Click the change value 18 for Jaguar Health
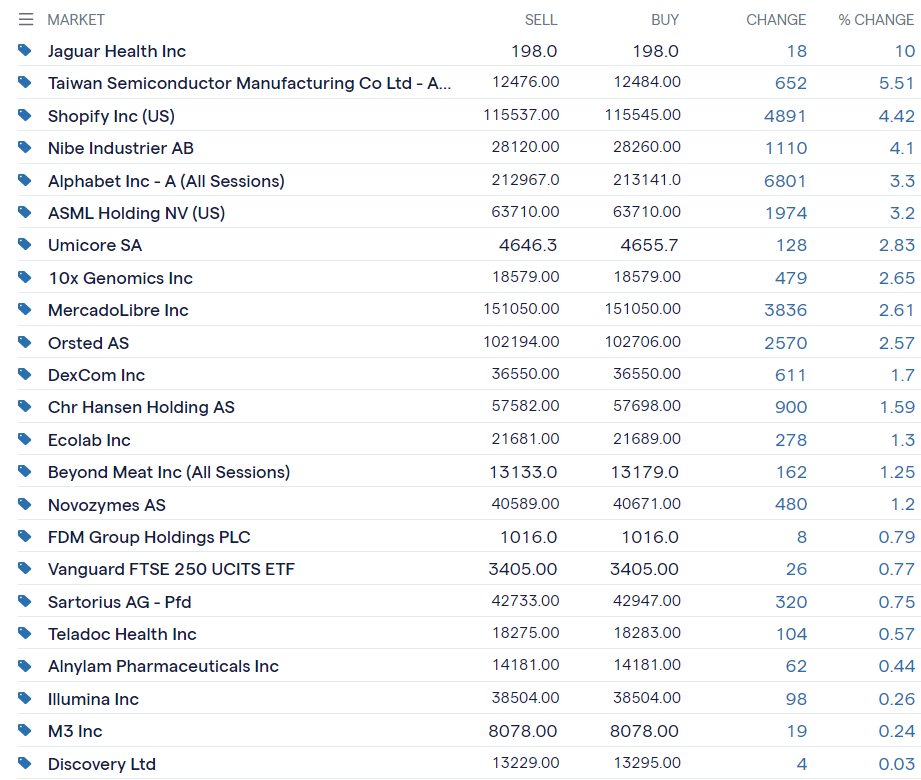Viewport: 921px width, 780px height. (797, 52)
